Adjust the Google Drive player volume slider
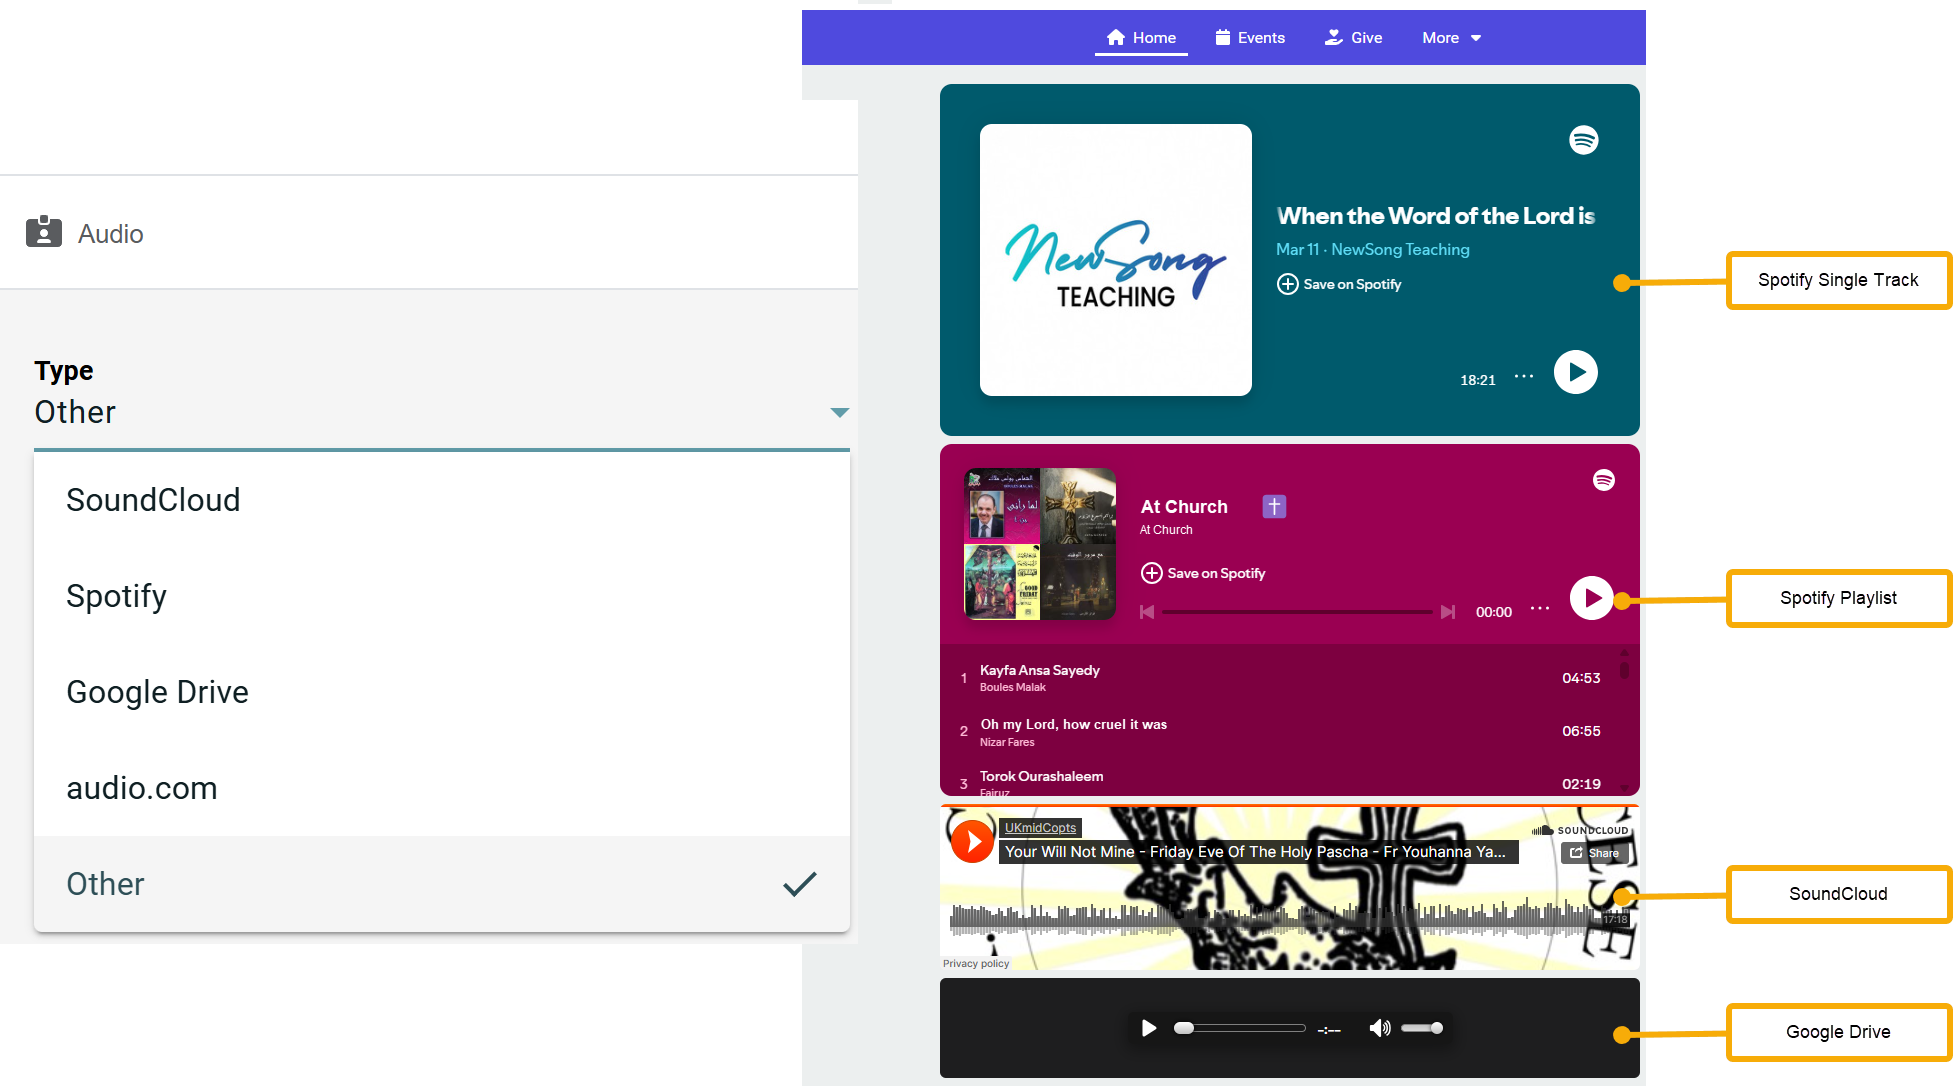This screenshot has width=1955, height=1086. [x=1422, y=1028]
